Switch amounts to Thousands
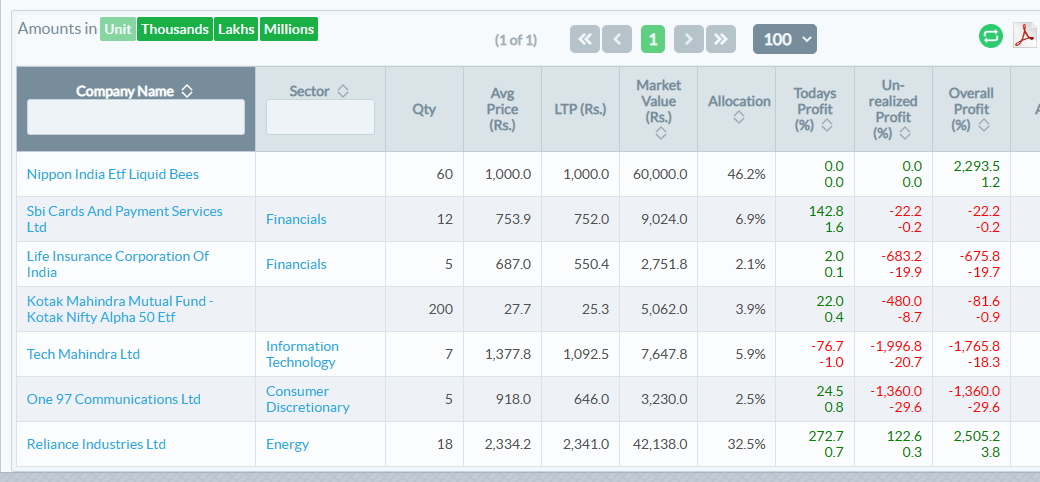The image size is (1040, 482). coord(175,29)
